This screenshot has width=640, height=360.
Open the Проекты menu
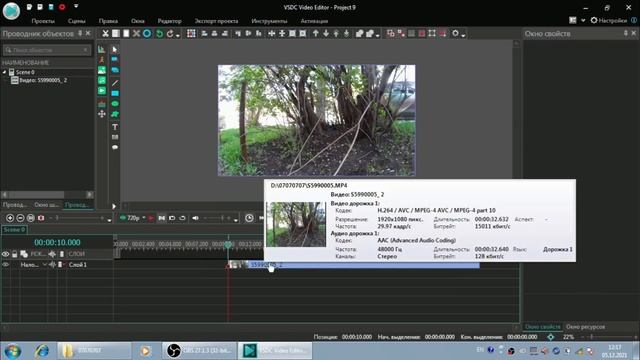tap(43, 21)
